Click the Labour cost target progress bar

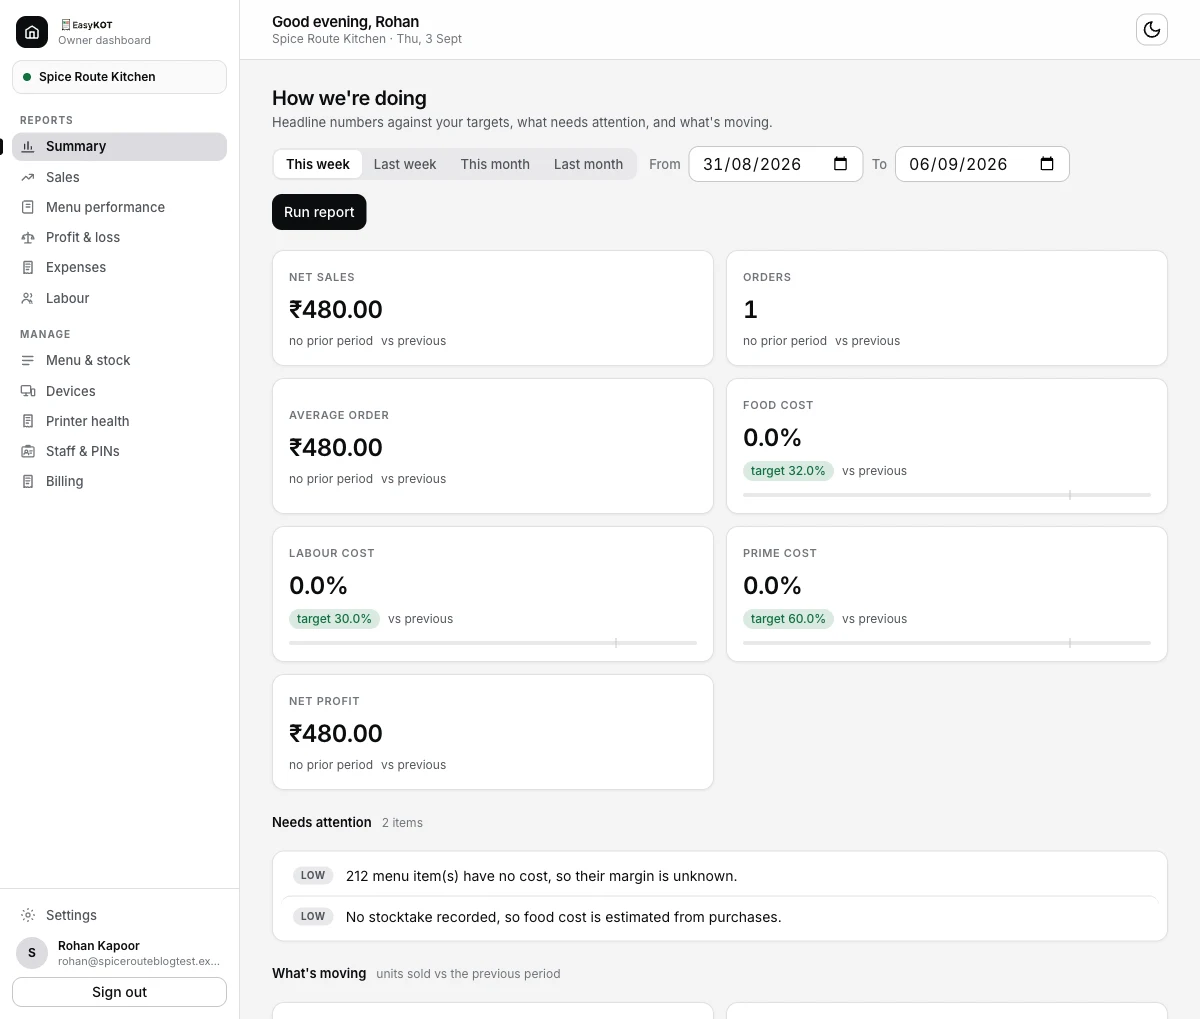(x=493, y=643)
